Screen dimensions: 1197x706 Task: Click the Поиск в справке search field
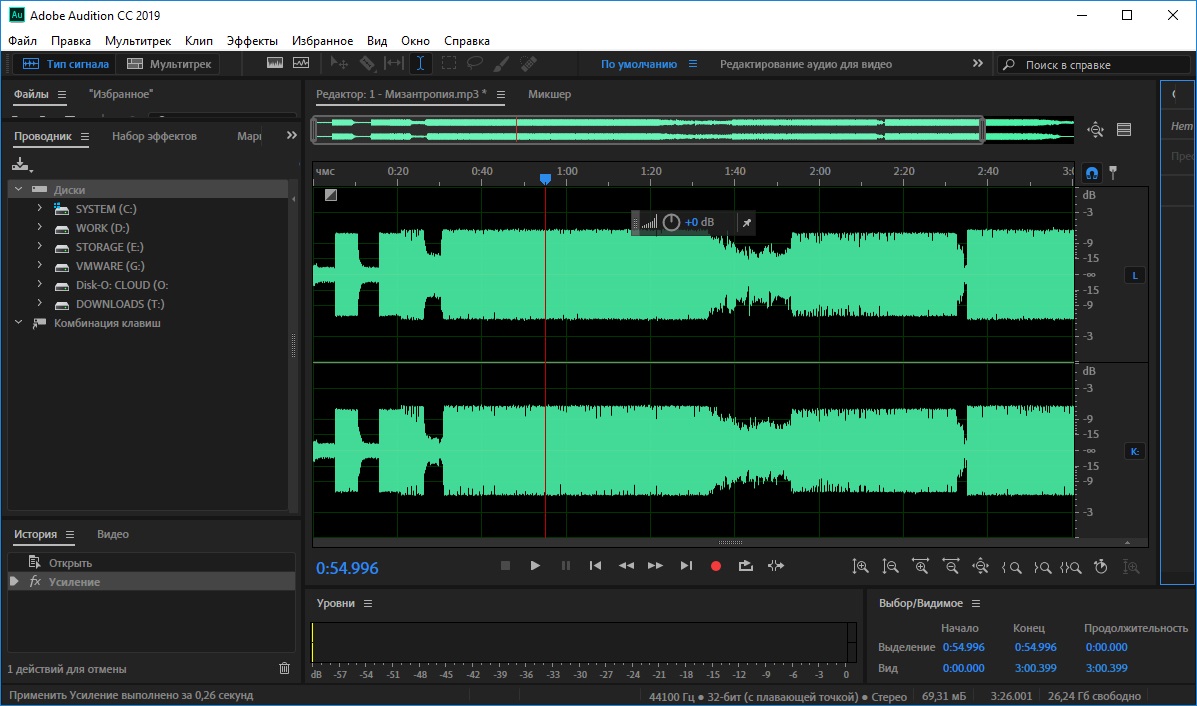tap(1082, 65)
